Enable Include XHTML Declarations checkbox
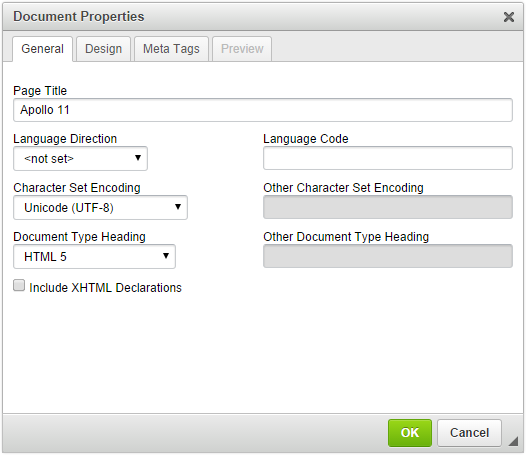Viewport: 526px width, 456px height. pyautogui.click(x=19, y=286)
